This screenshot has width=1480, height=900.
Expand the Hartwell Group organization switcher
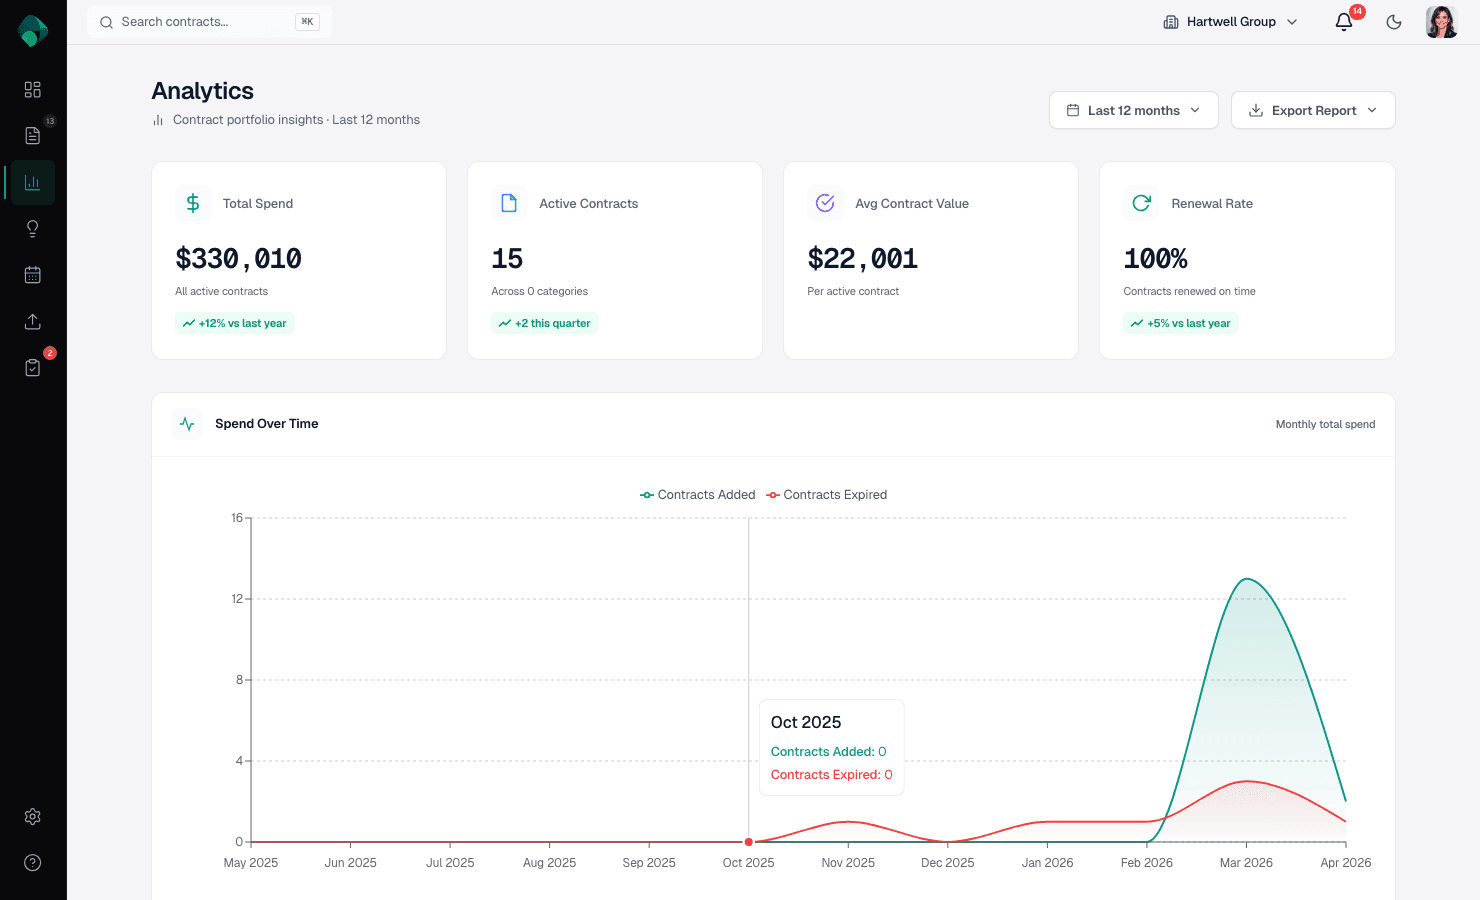[x=1229, y=21]
